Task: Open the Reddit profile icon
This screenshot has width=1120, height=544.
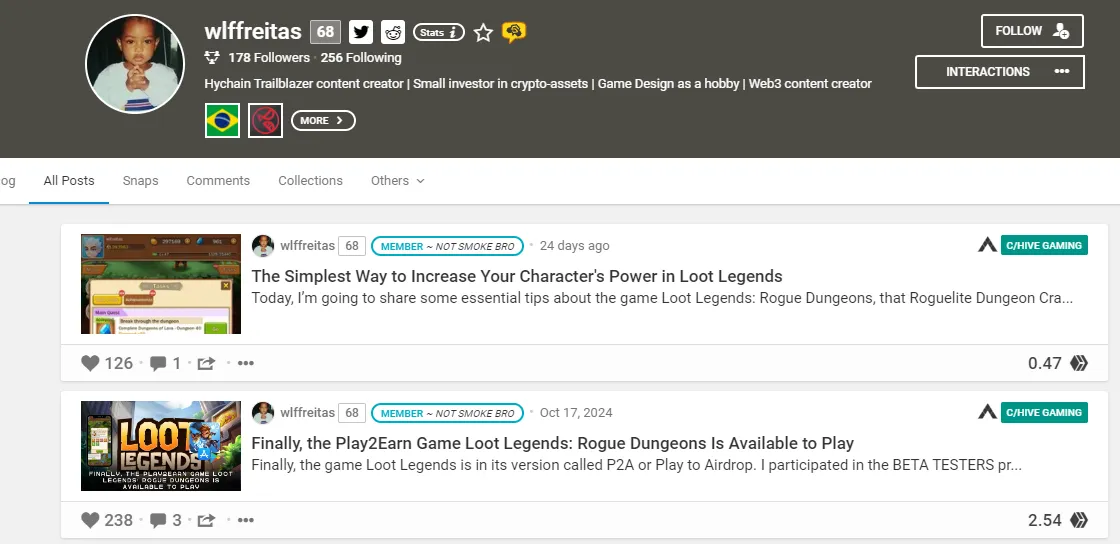Action: coord(393,31)
